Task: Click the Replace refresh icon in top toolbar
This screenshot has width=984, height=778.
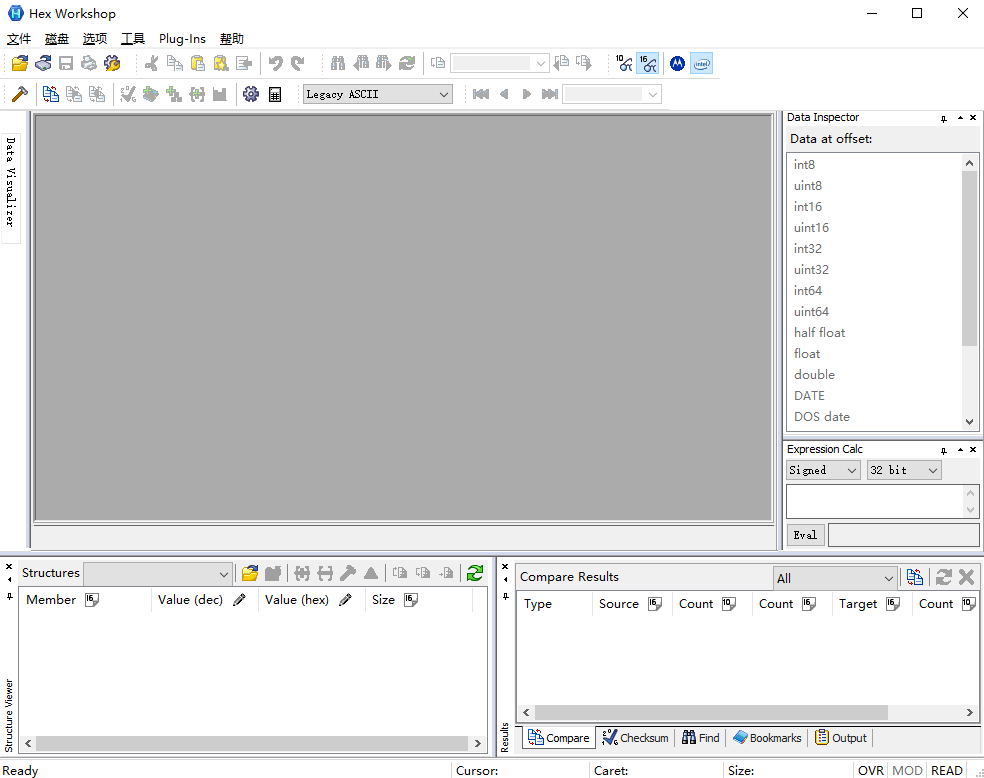Action: pyautogui.click(x=407, y=63)
